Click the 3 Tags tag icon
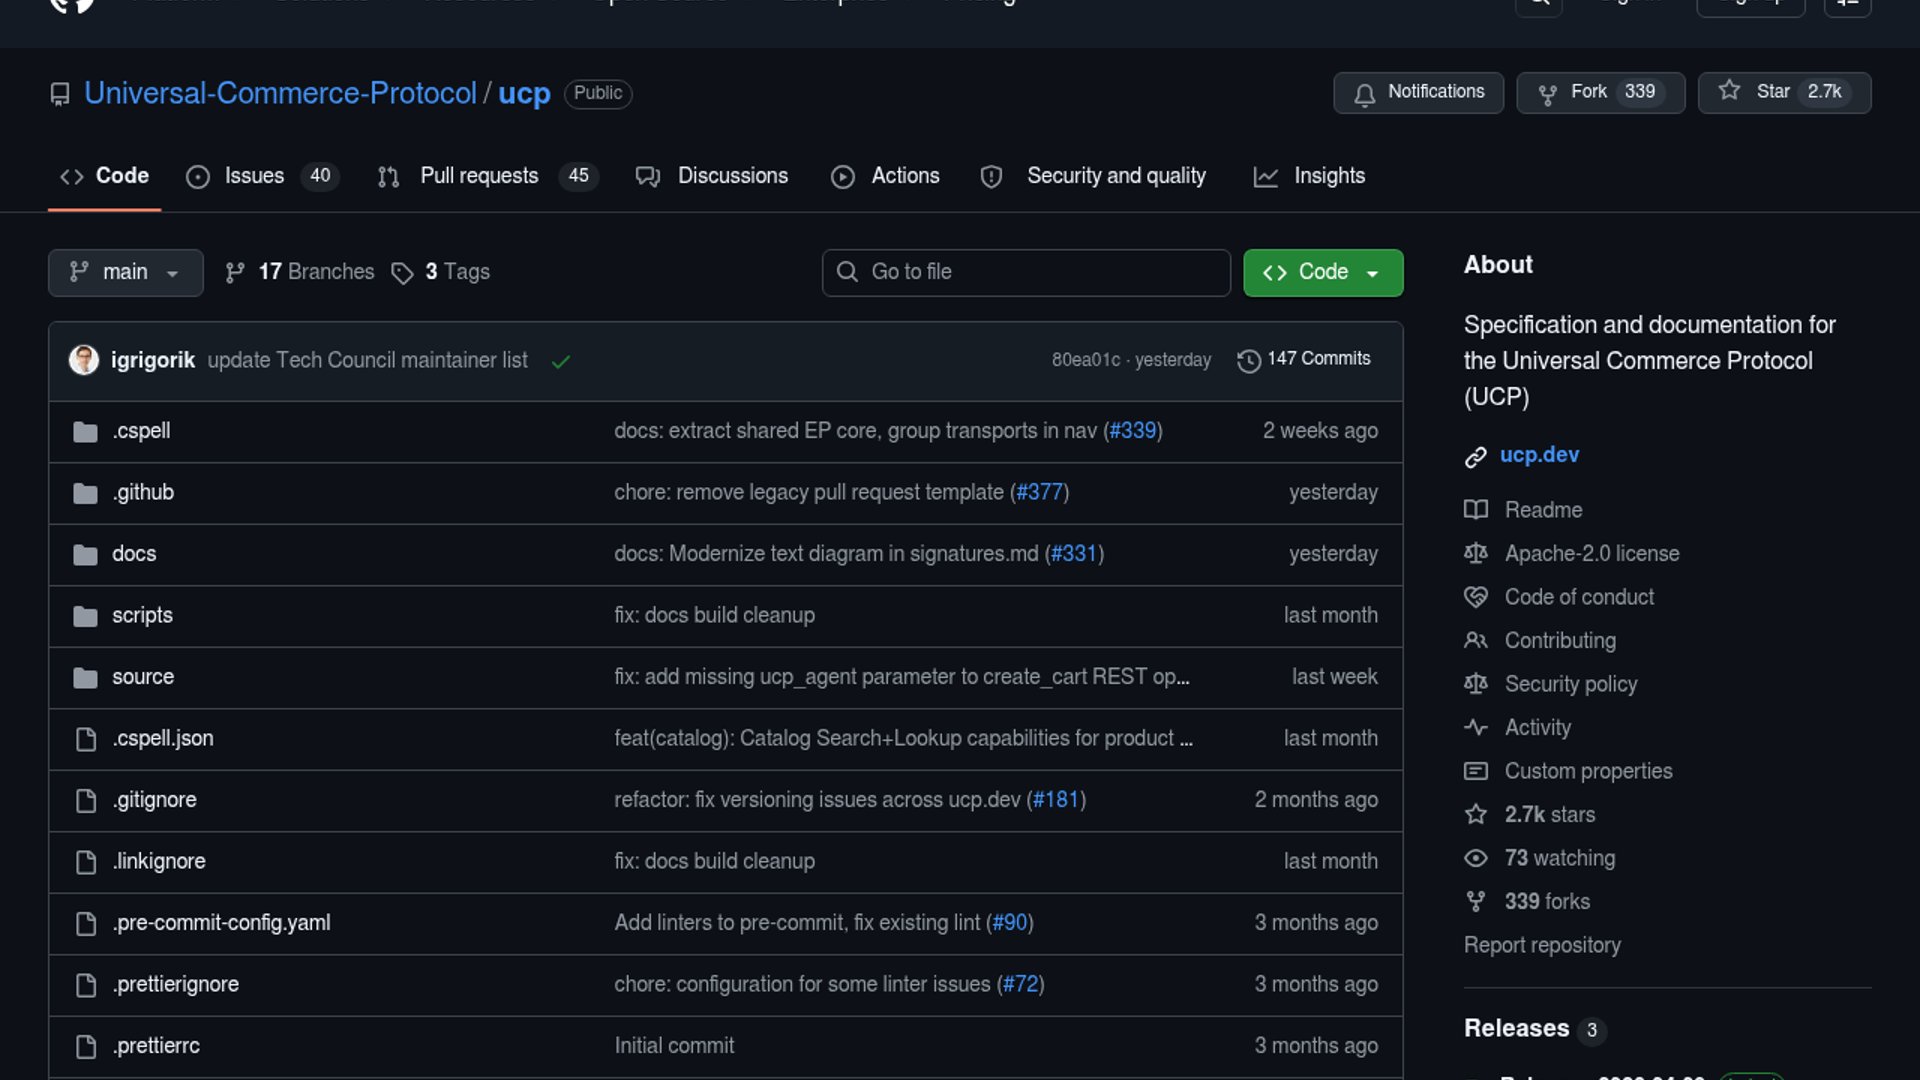The height and width of the screenshot is (1080, 1920). tap(402, 273)
